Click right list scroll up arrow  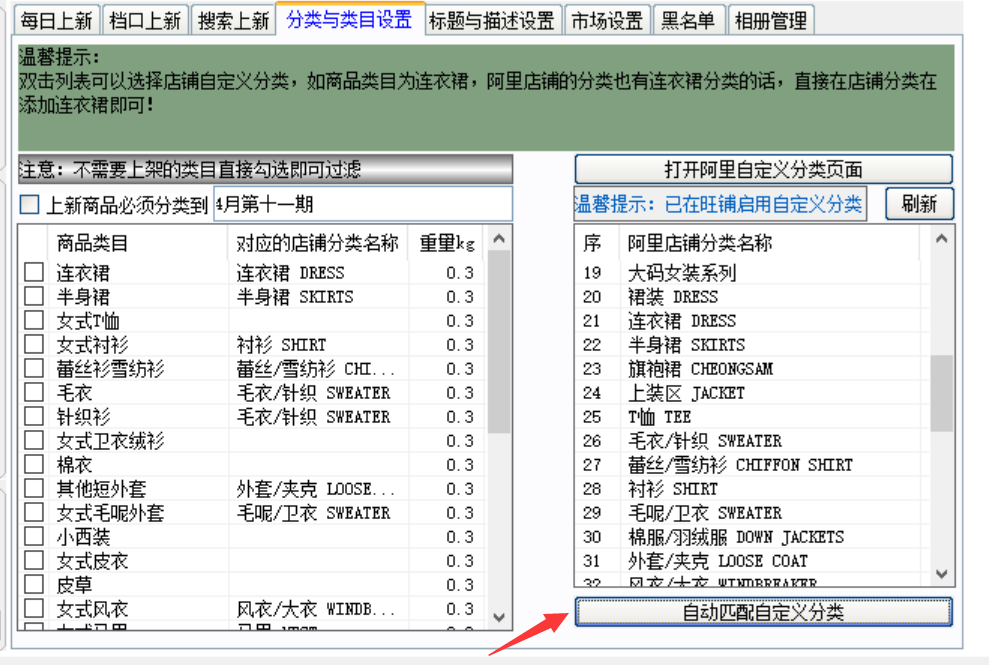tap(942, 238)
